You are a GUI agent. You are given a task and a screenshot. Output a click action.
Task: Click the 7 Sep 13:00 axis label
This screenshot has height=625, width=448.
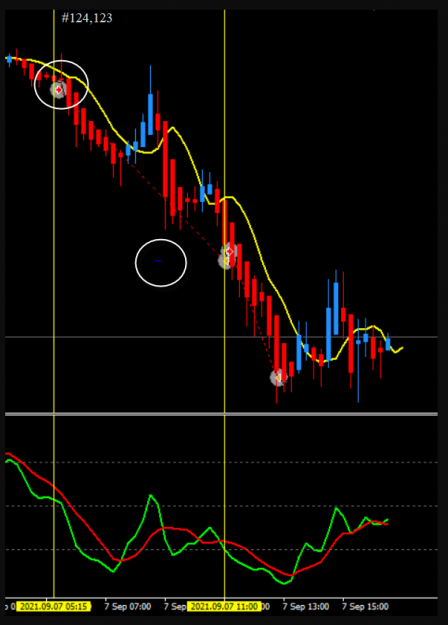click(306, 607)
